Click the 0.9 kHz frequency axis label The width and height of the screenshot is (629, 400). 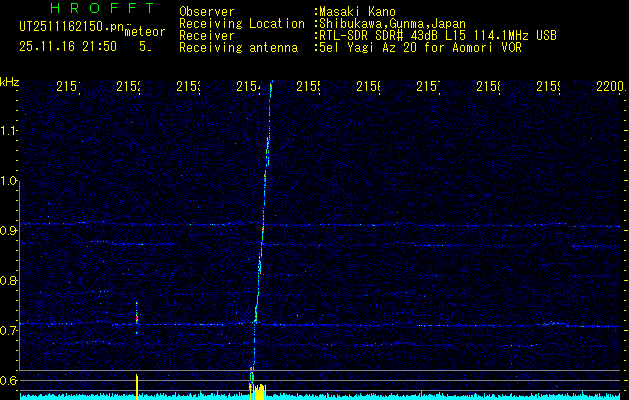pos(10,231)
